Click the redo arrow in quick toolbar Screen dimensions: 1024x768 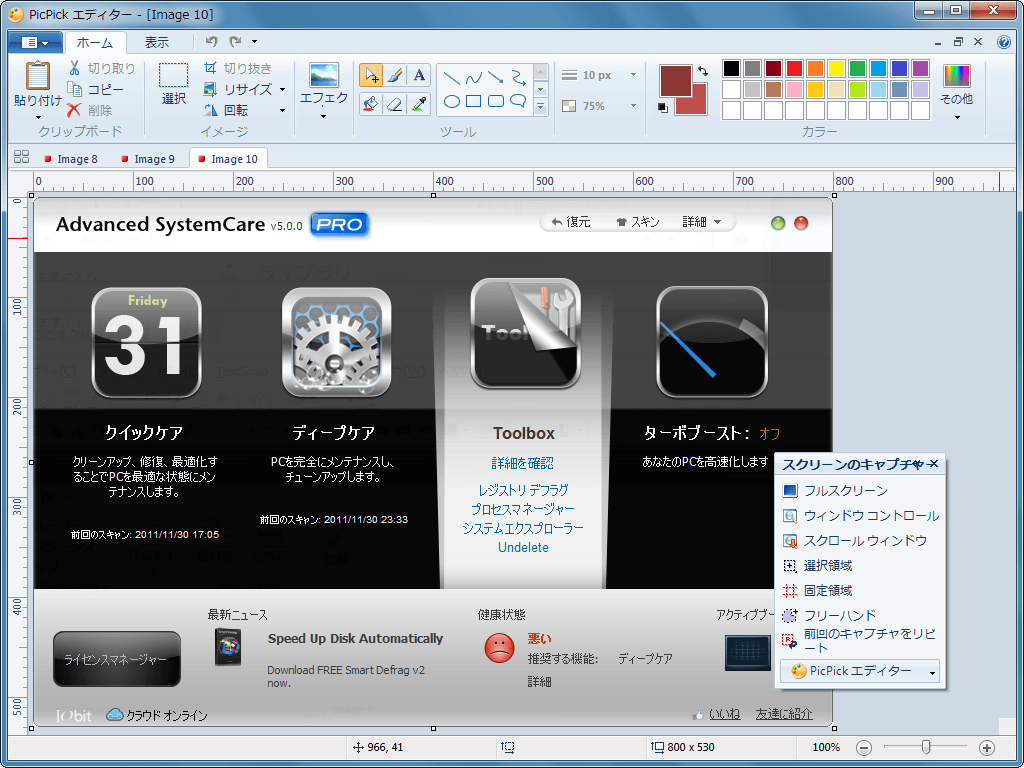tap(235, 41)
